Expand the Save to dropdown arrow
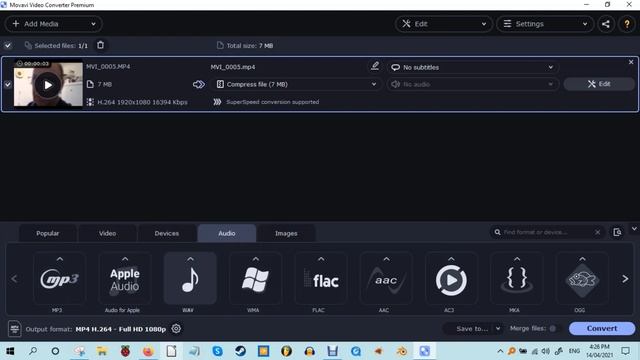 point(498,329)
